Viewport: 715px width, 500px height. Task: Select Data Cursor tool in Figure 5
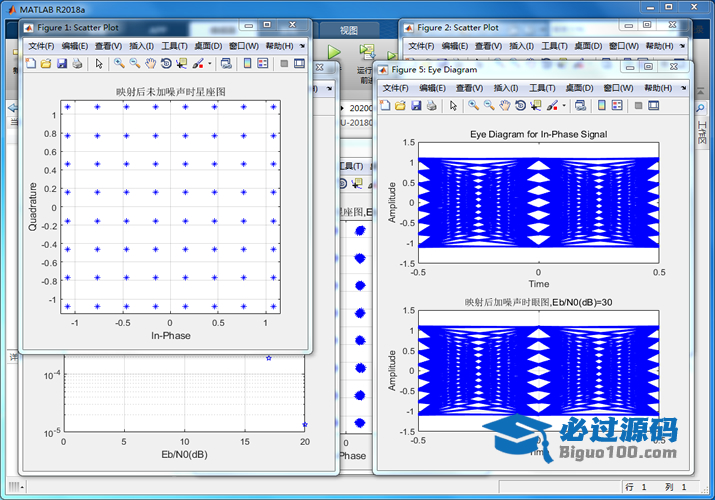pos(537,105)
